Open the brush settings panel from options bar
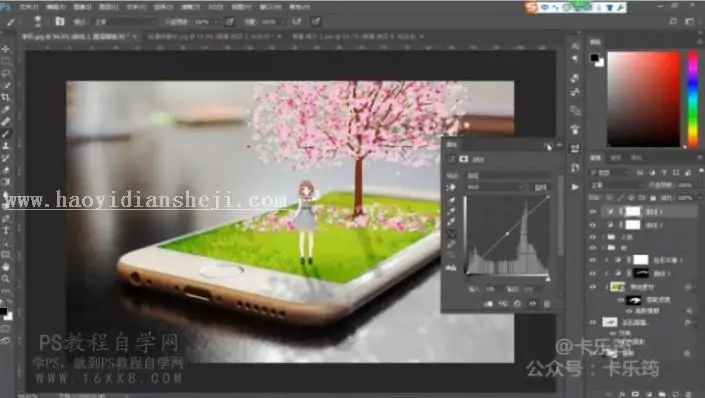 (x=59, y=22)
